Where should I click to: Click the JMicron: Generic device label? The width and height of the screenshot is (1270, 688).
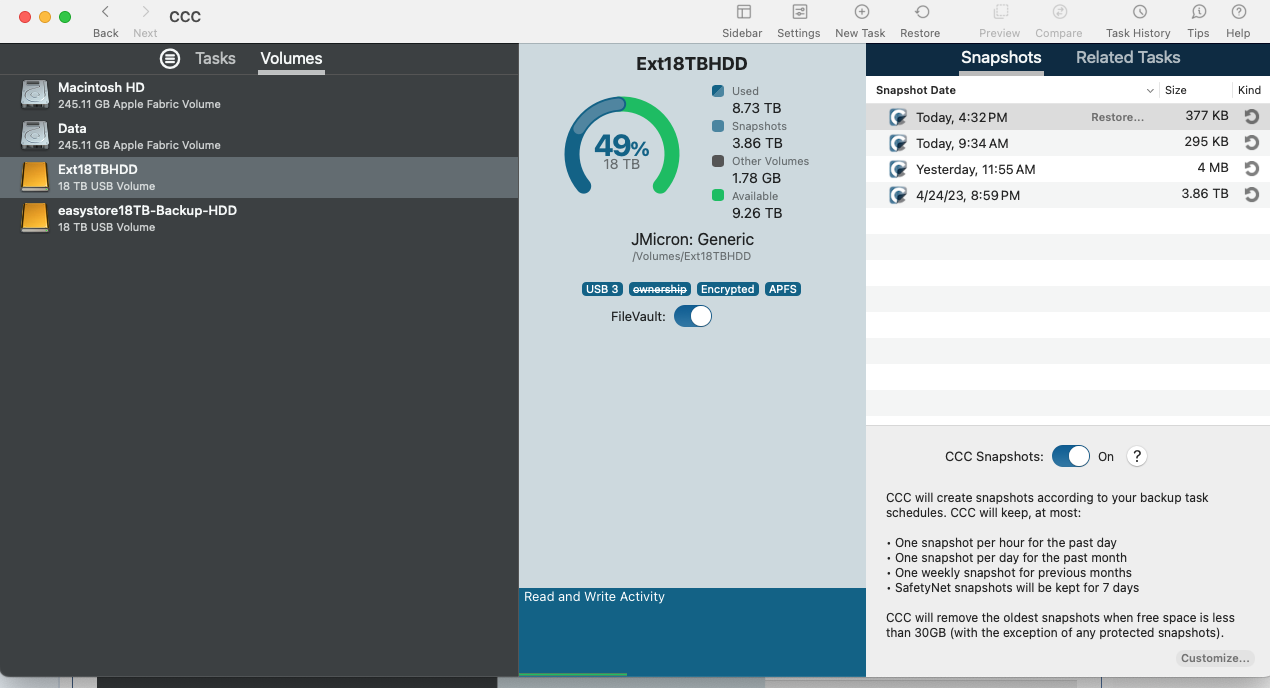tap(692, 239)
